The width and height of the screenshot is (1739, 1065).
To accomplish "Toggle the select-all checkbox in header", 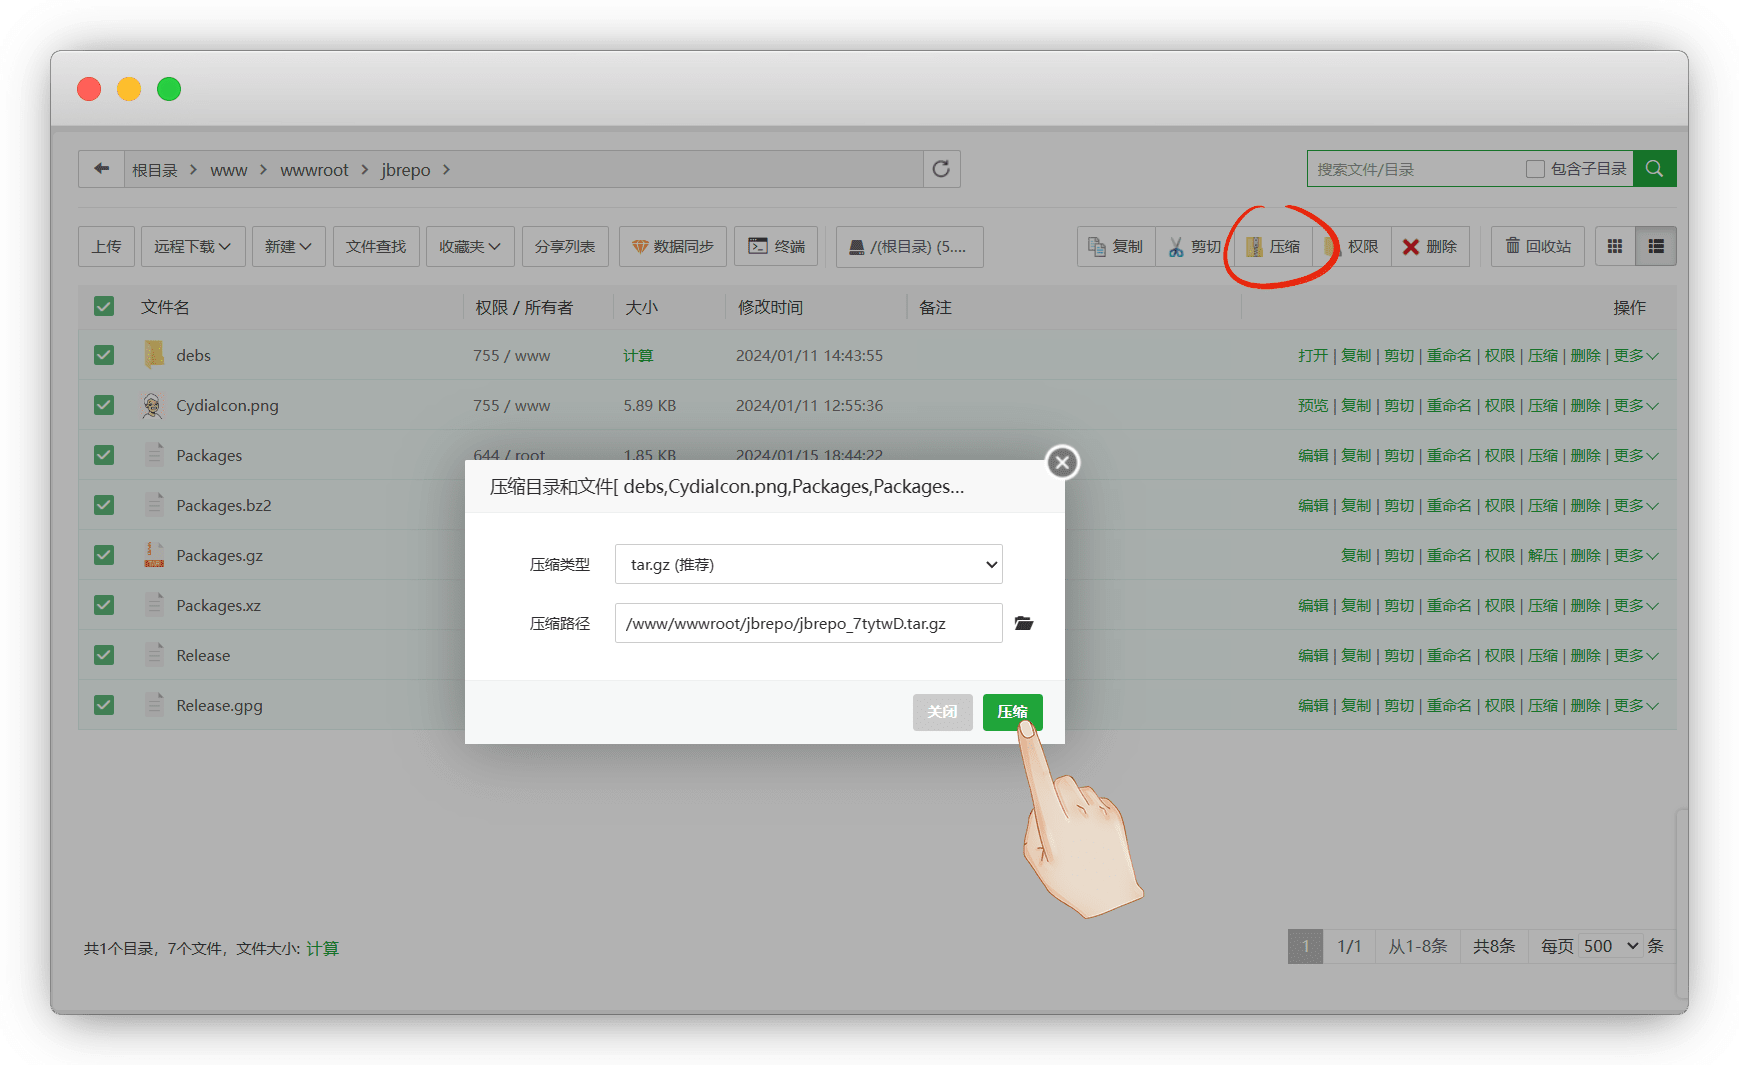I will tap(104, 307).
